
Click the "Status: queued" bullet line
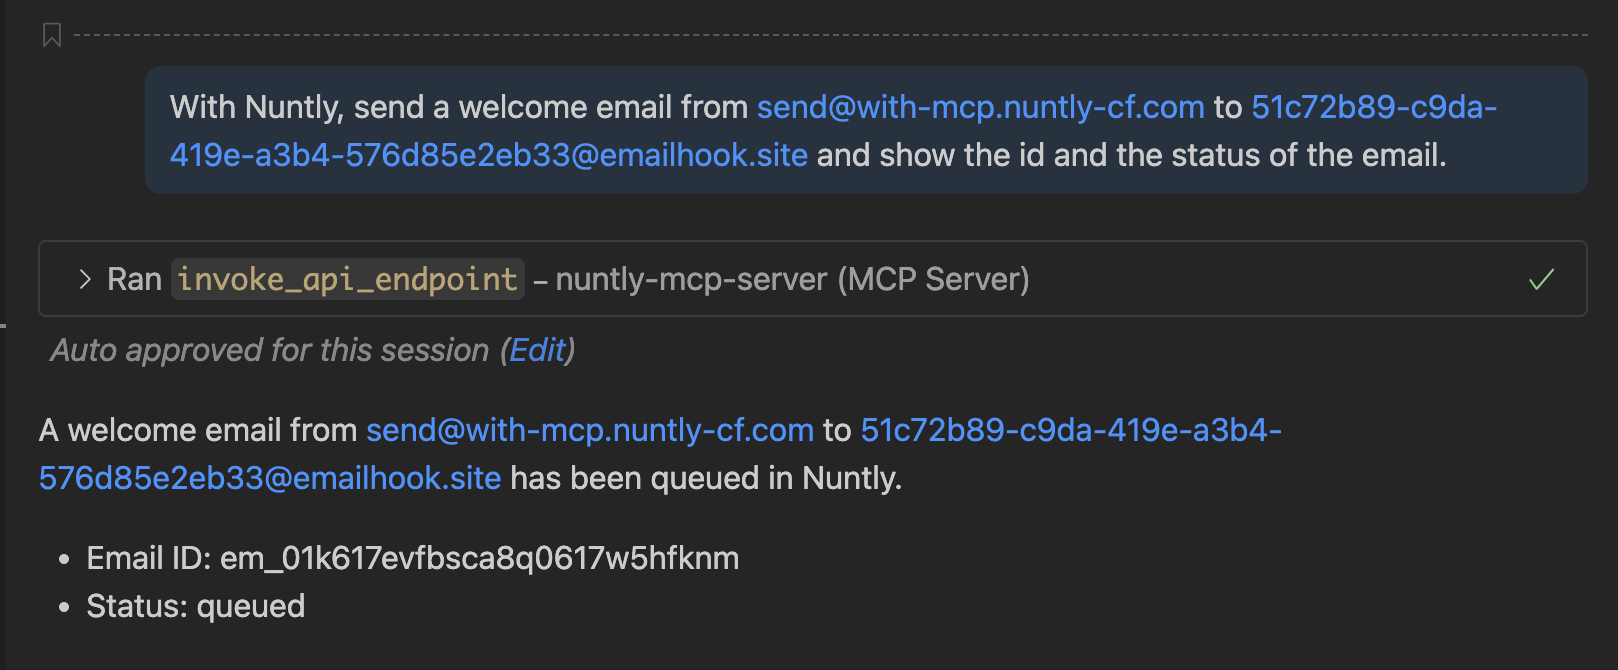[x=195, y=606]
